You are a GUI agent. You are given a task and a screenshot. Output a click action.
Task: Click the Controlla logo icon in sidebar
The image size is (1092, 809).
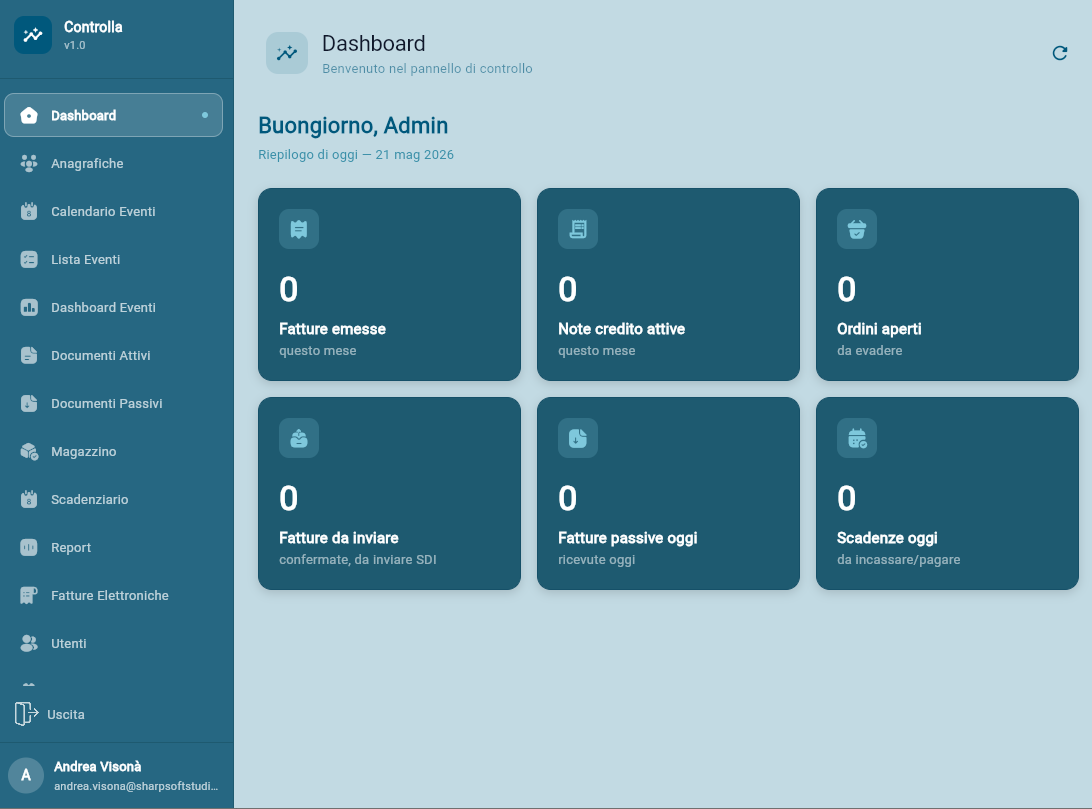click(x=33, y=35)
